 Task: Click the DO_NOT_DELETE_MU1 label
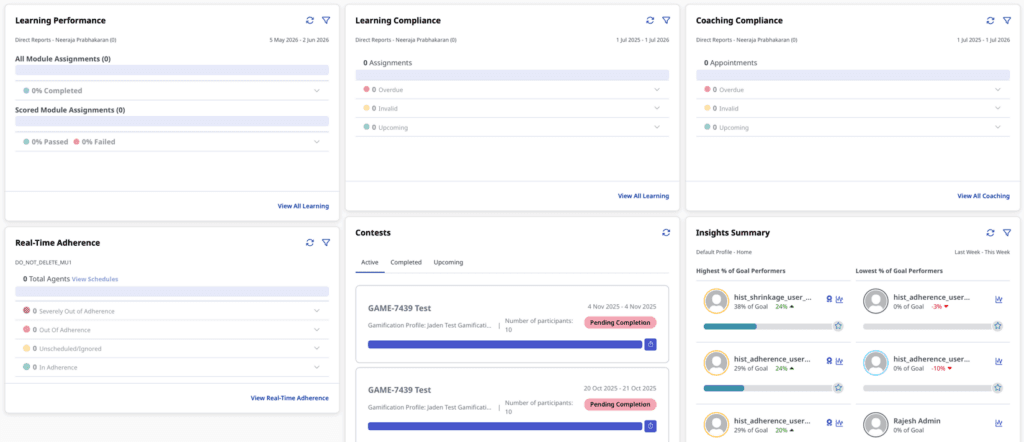[x=43, y=262]
